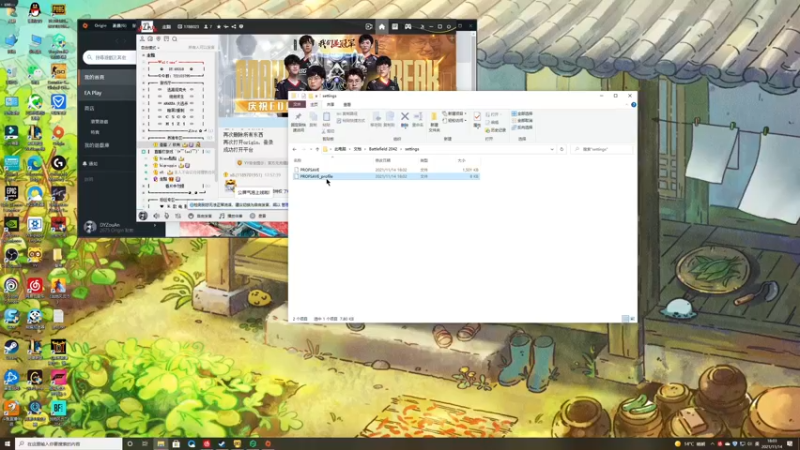
Task: Click the gamepad icon in YY toolbar
Action: click(x=408, y=27)
